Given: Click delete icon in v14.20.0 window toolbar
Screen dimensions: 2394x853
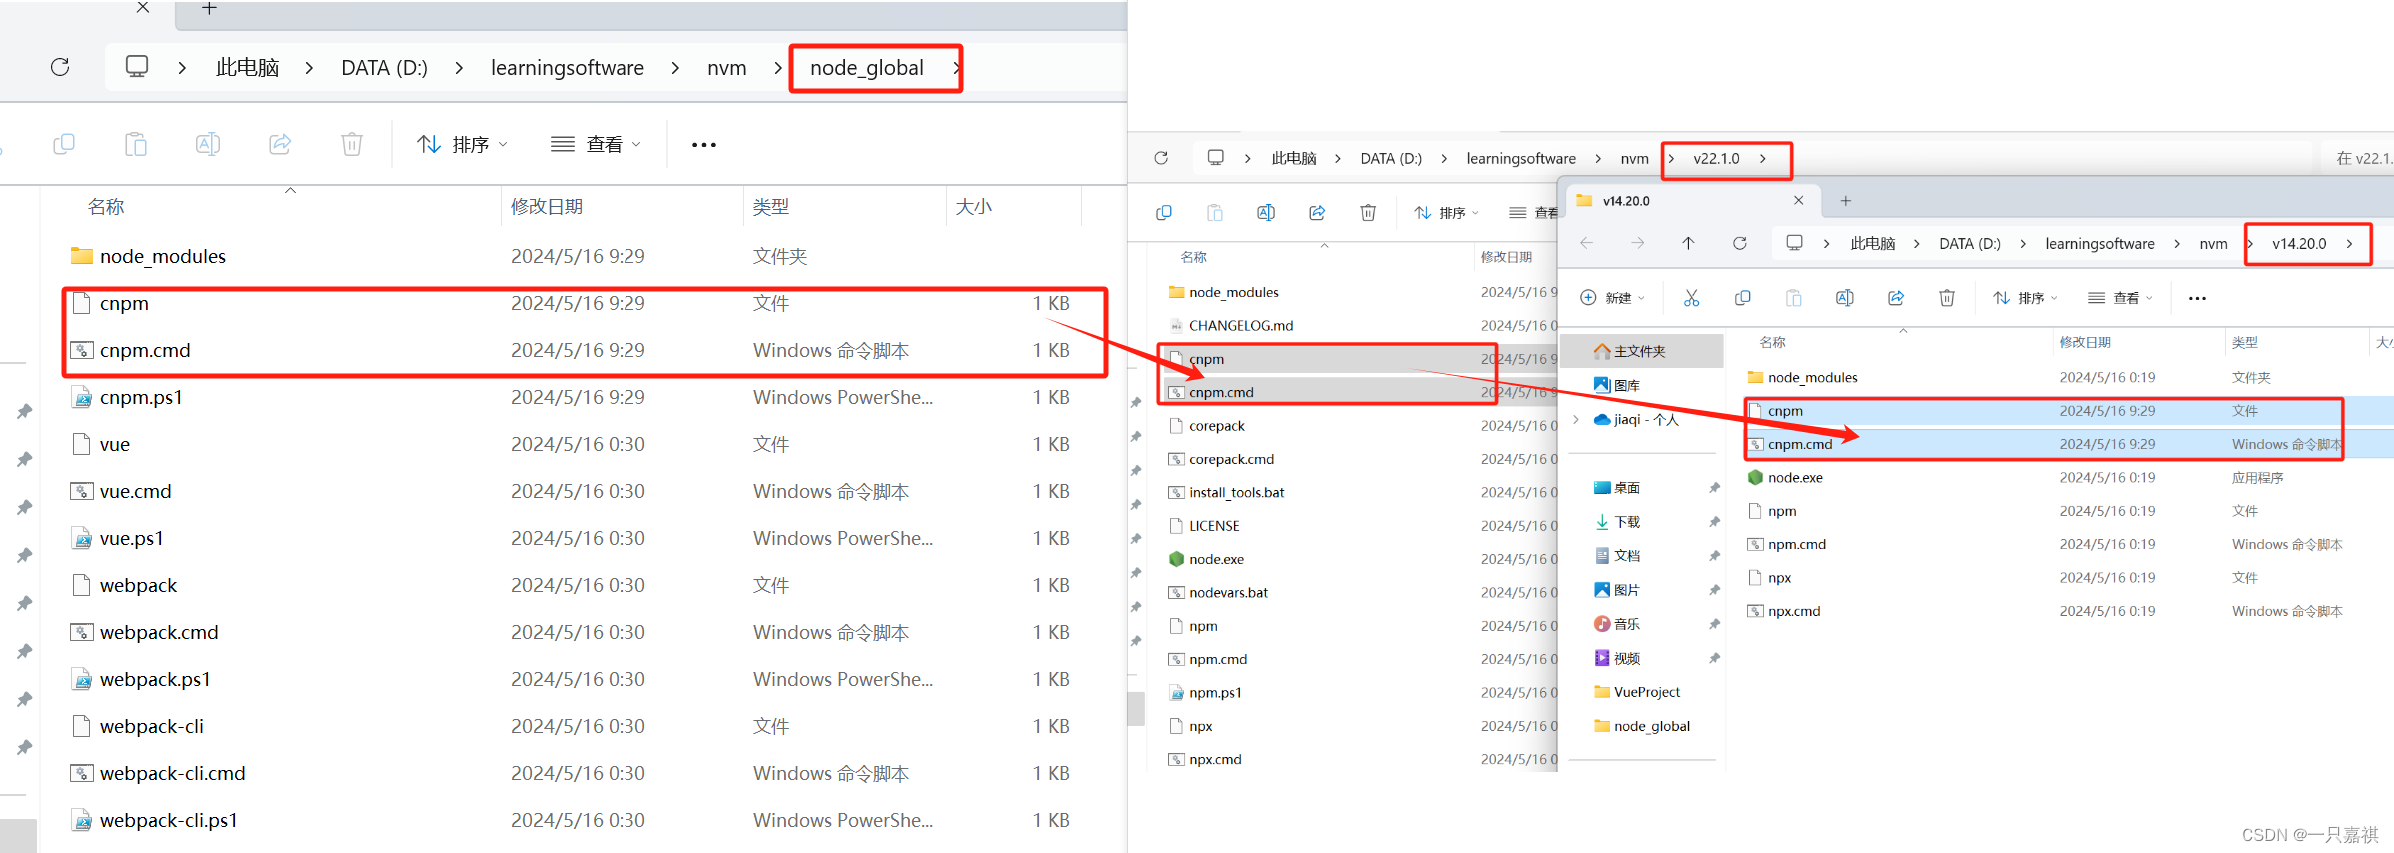Looking at the screenshot, I should coord(1946,298).
